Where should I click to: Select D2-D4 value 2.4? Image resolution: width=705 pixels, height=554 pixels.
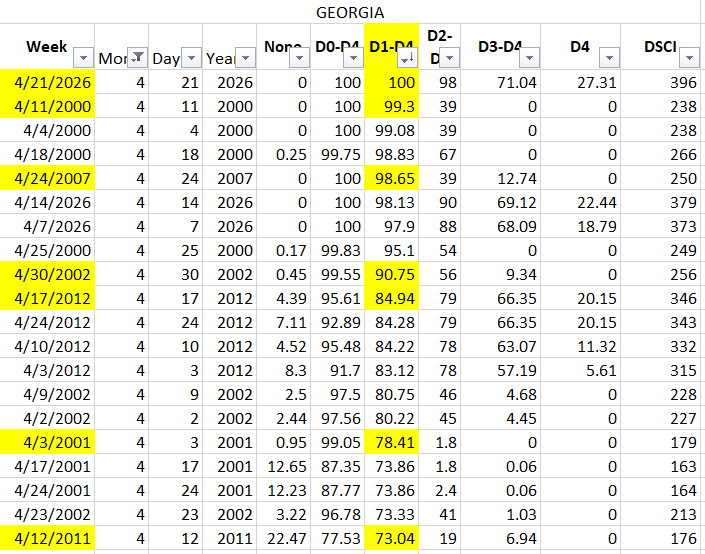pos(440,490)
